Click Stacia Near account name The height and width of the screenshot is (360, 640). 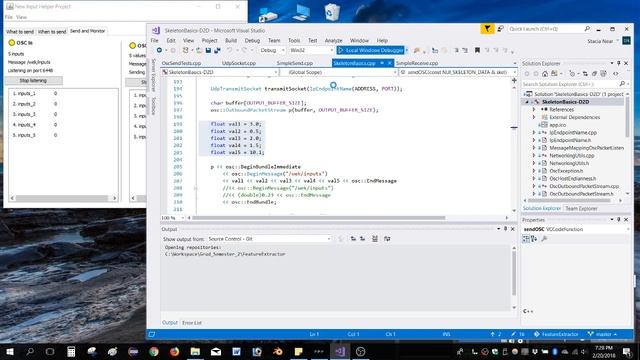tap(600, 41)
